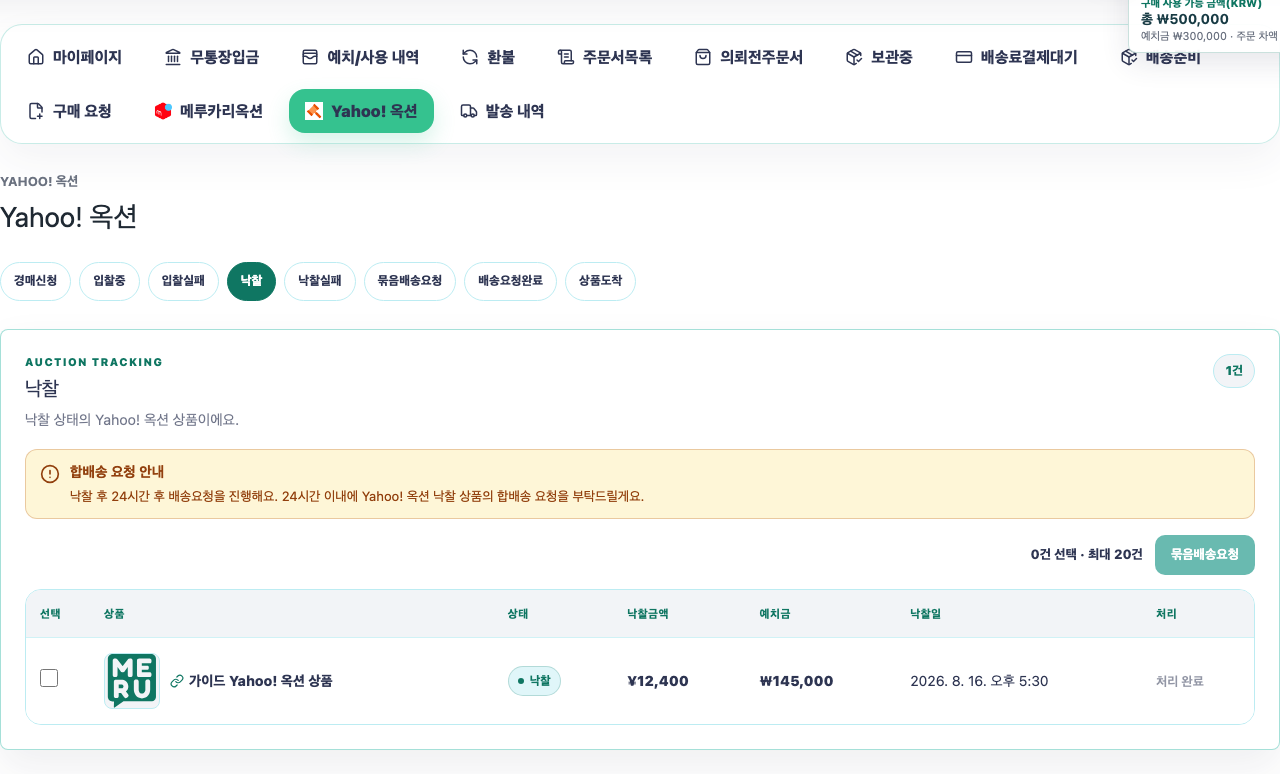
Task: Open 주문서목록 menu item
Action: point(605,57)
